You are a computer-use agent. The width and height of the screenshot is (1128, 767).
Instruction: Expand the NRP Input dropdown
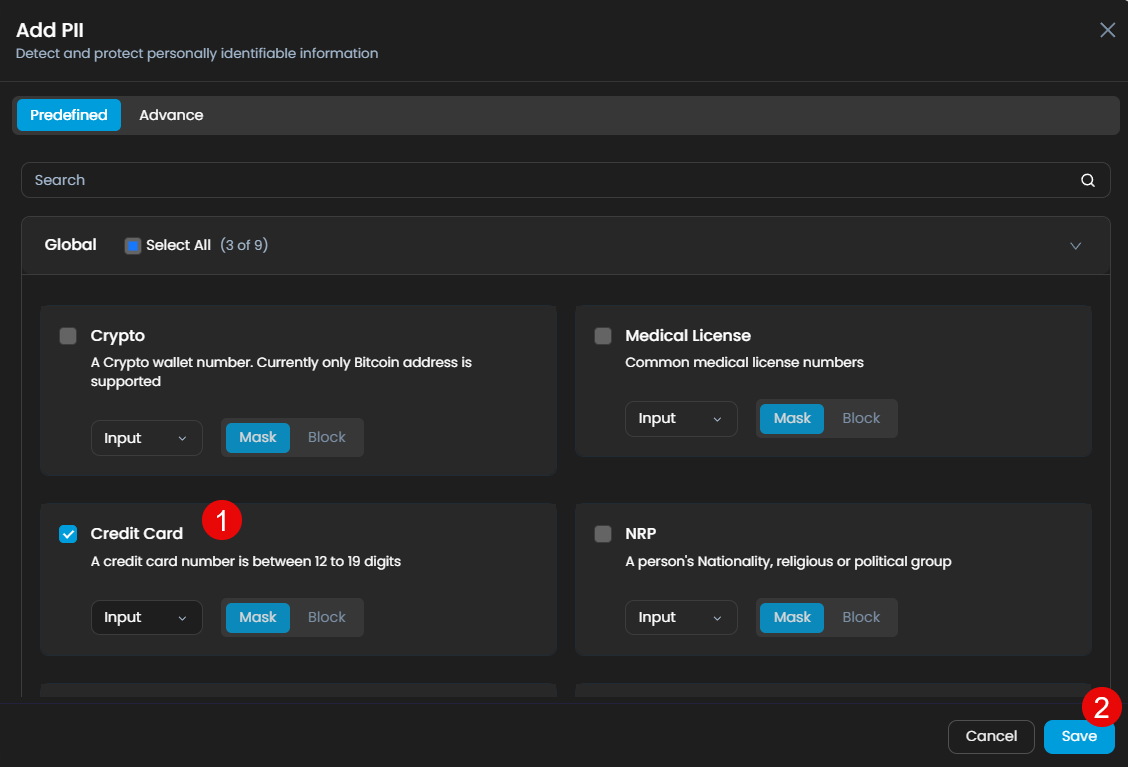click(x=681, y=617)
